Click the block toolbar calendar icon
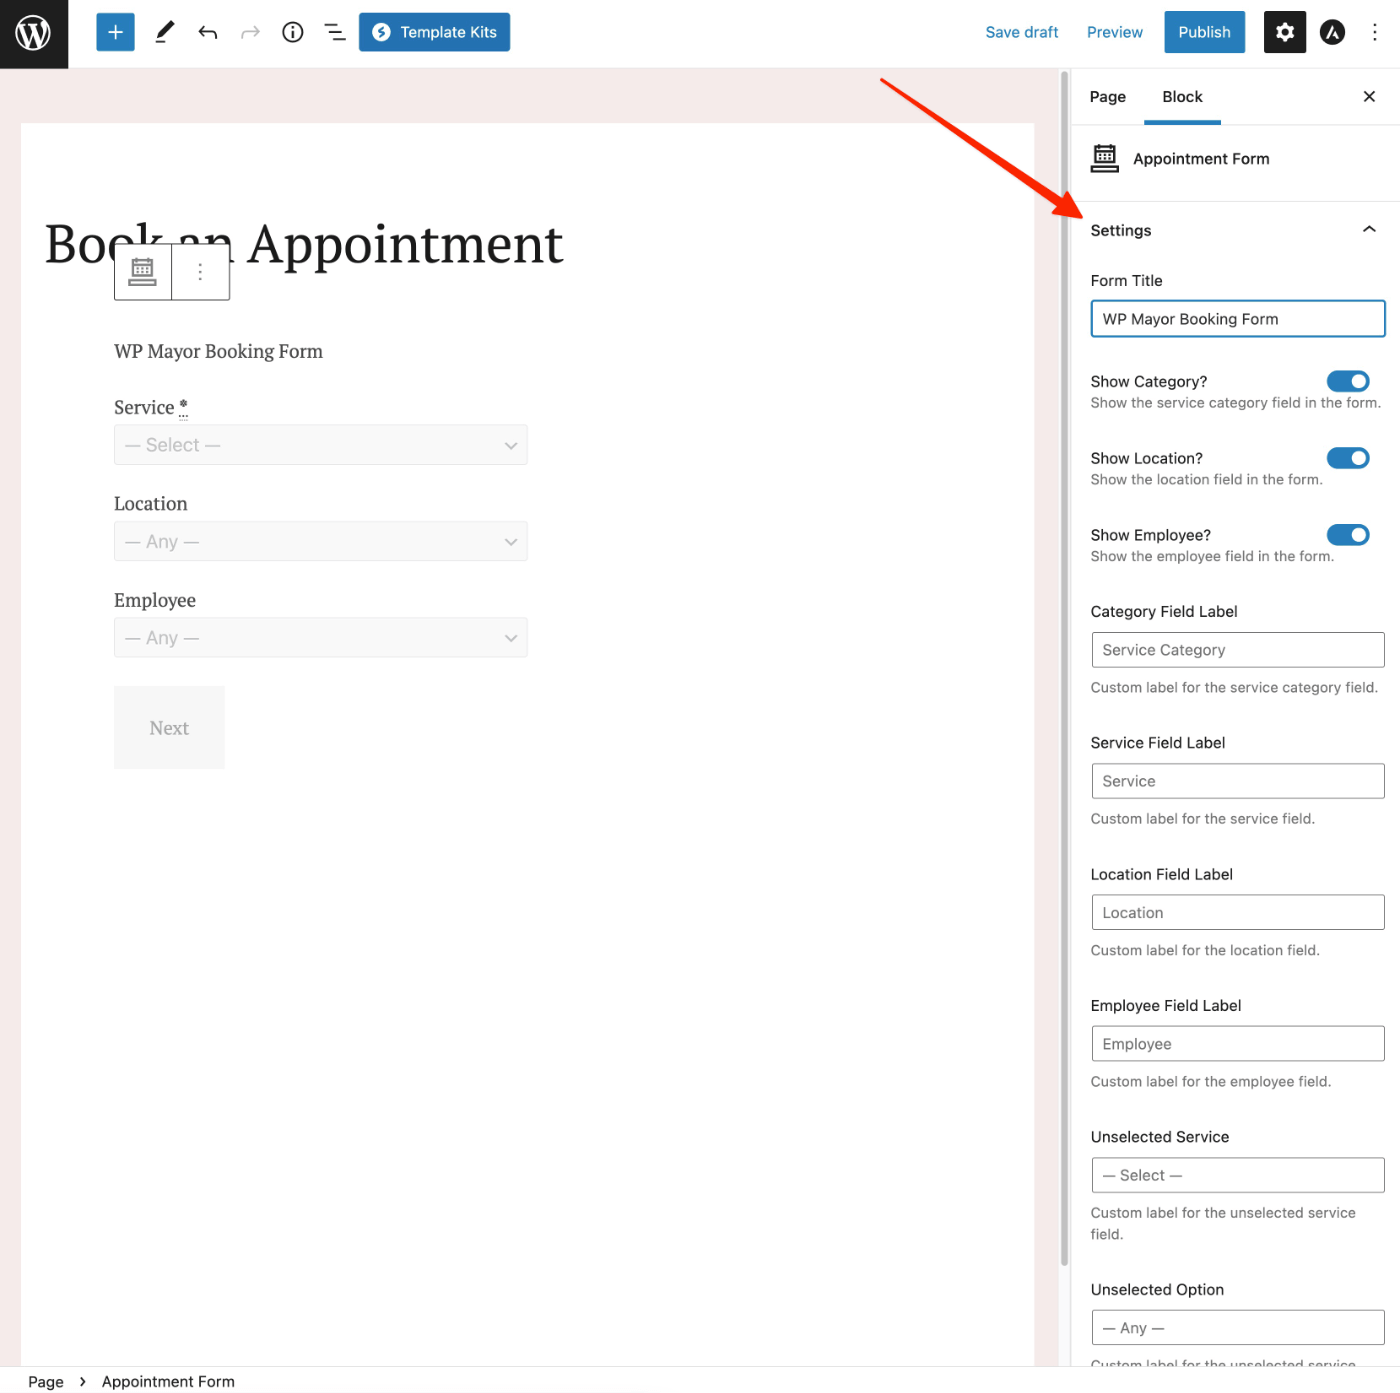This screenshot has height=1393, width=1400. 143,271
